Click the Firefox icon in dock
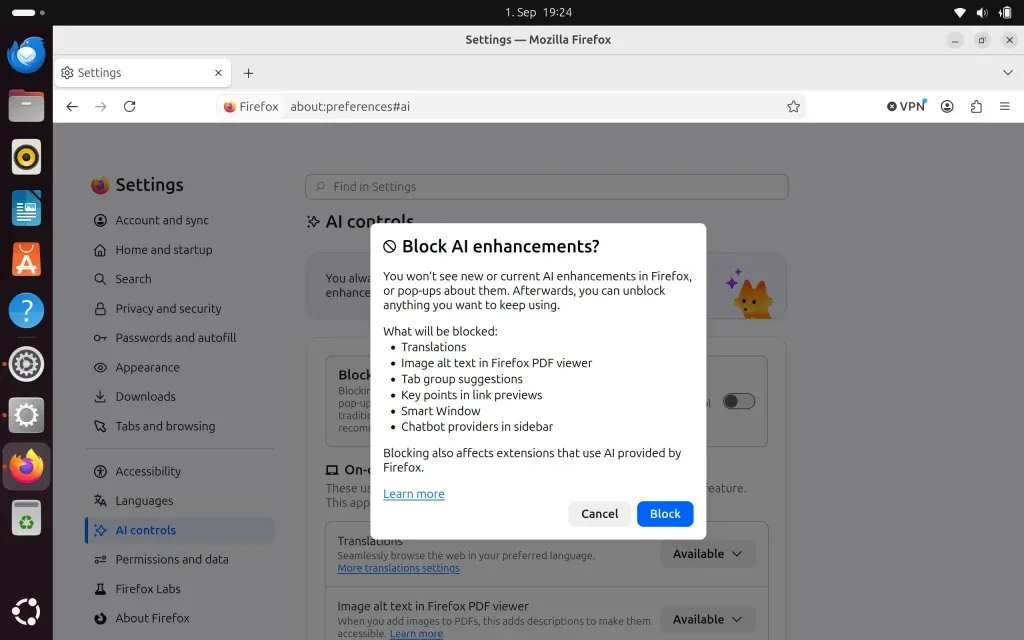 pos(26,466)
